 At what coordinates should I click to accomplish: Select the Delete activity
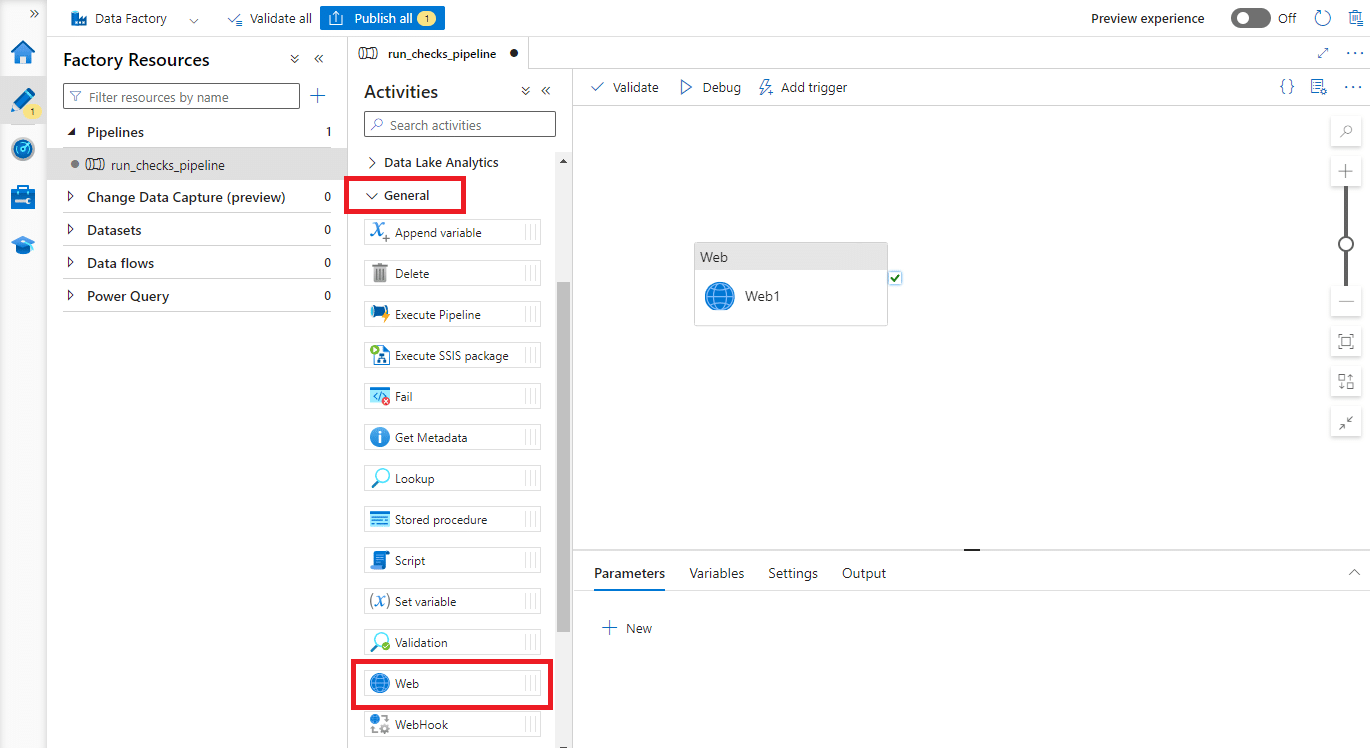(453, 273)
